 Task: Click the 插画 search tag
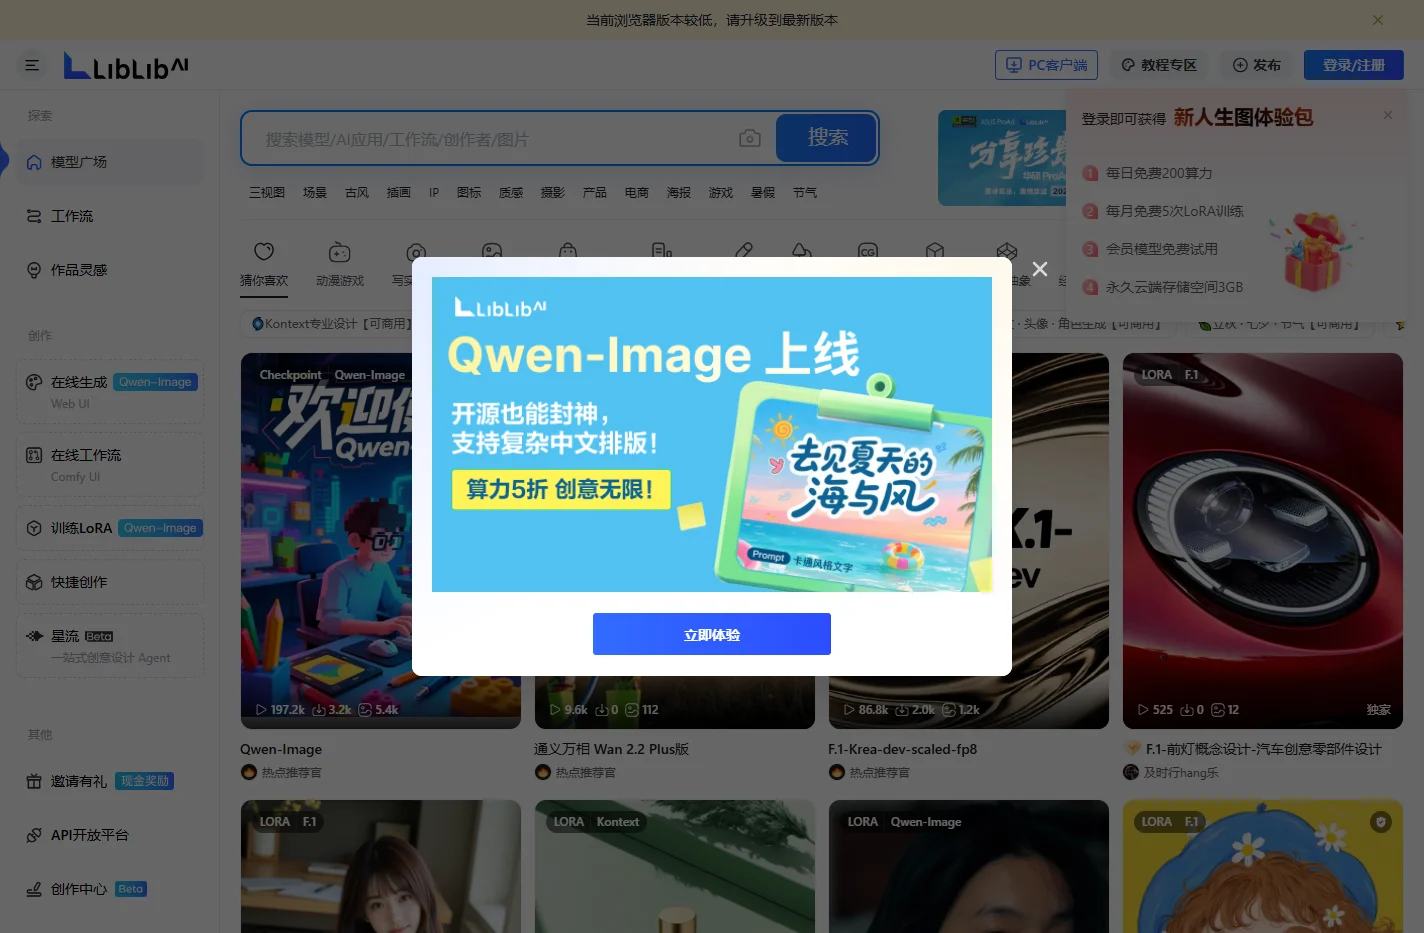399,193
